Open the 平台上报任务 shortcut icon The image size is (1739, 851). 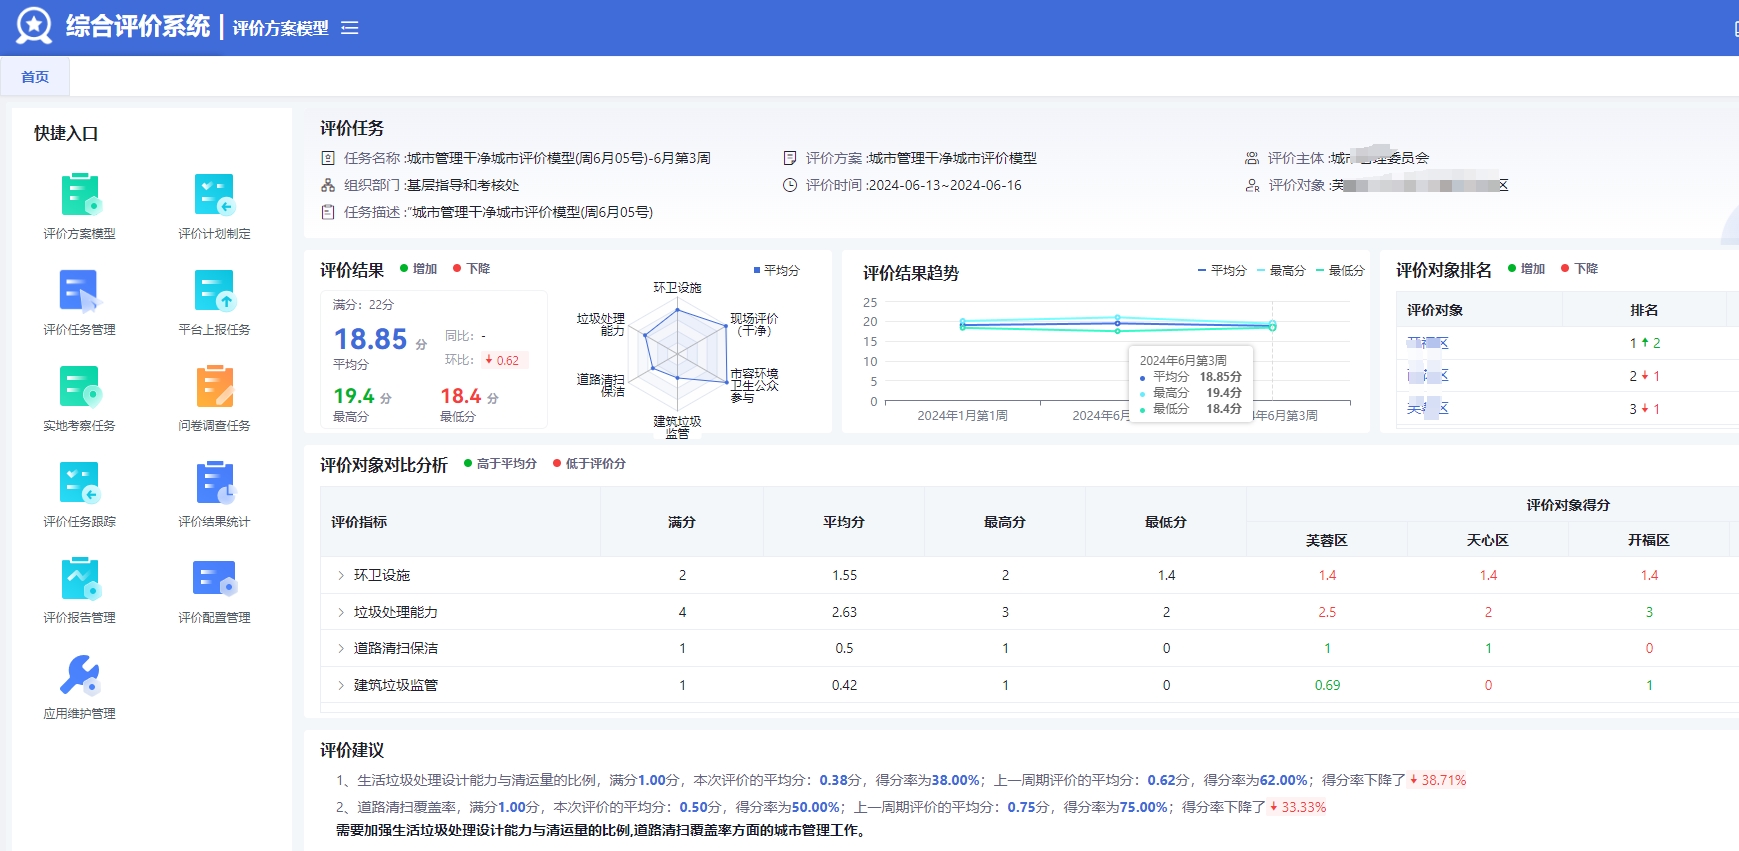click(x=214, y=291)
